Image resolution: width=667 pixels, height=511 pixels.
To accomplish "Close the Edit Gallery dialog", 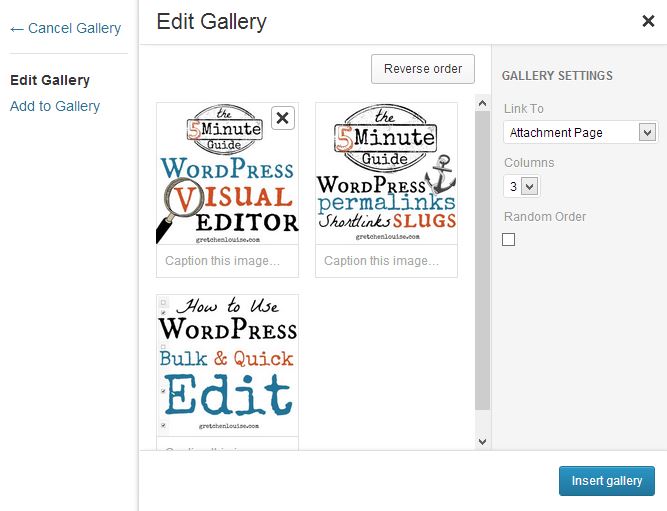I will click(648, 21).
